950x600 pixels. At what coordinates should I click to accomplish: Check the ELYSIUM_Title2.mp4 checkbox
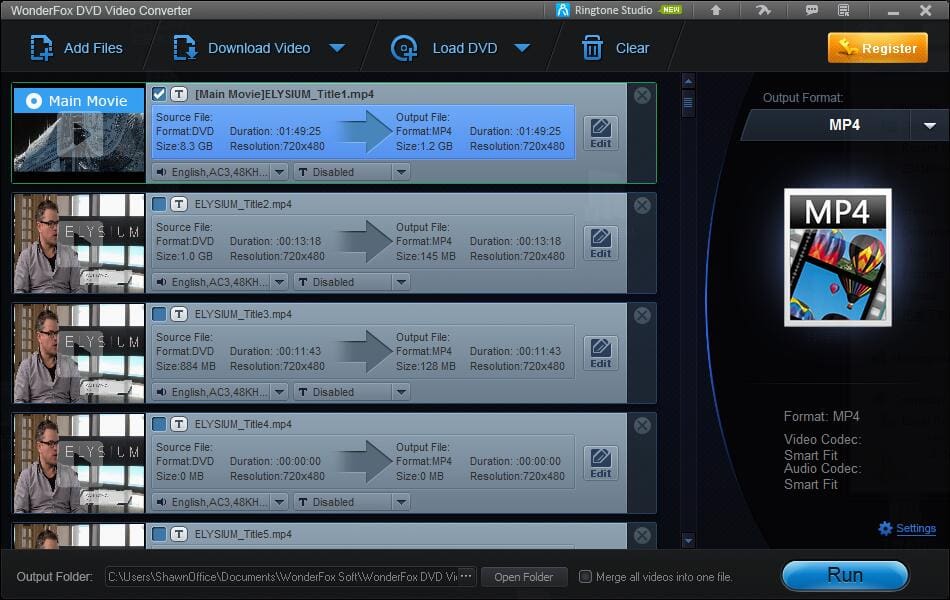click(x=159, y=204)
